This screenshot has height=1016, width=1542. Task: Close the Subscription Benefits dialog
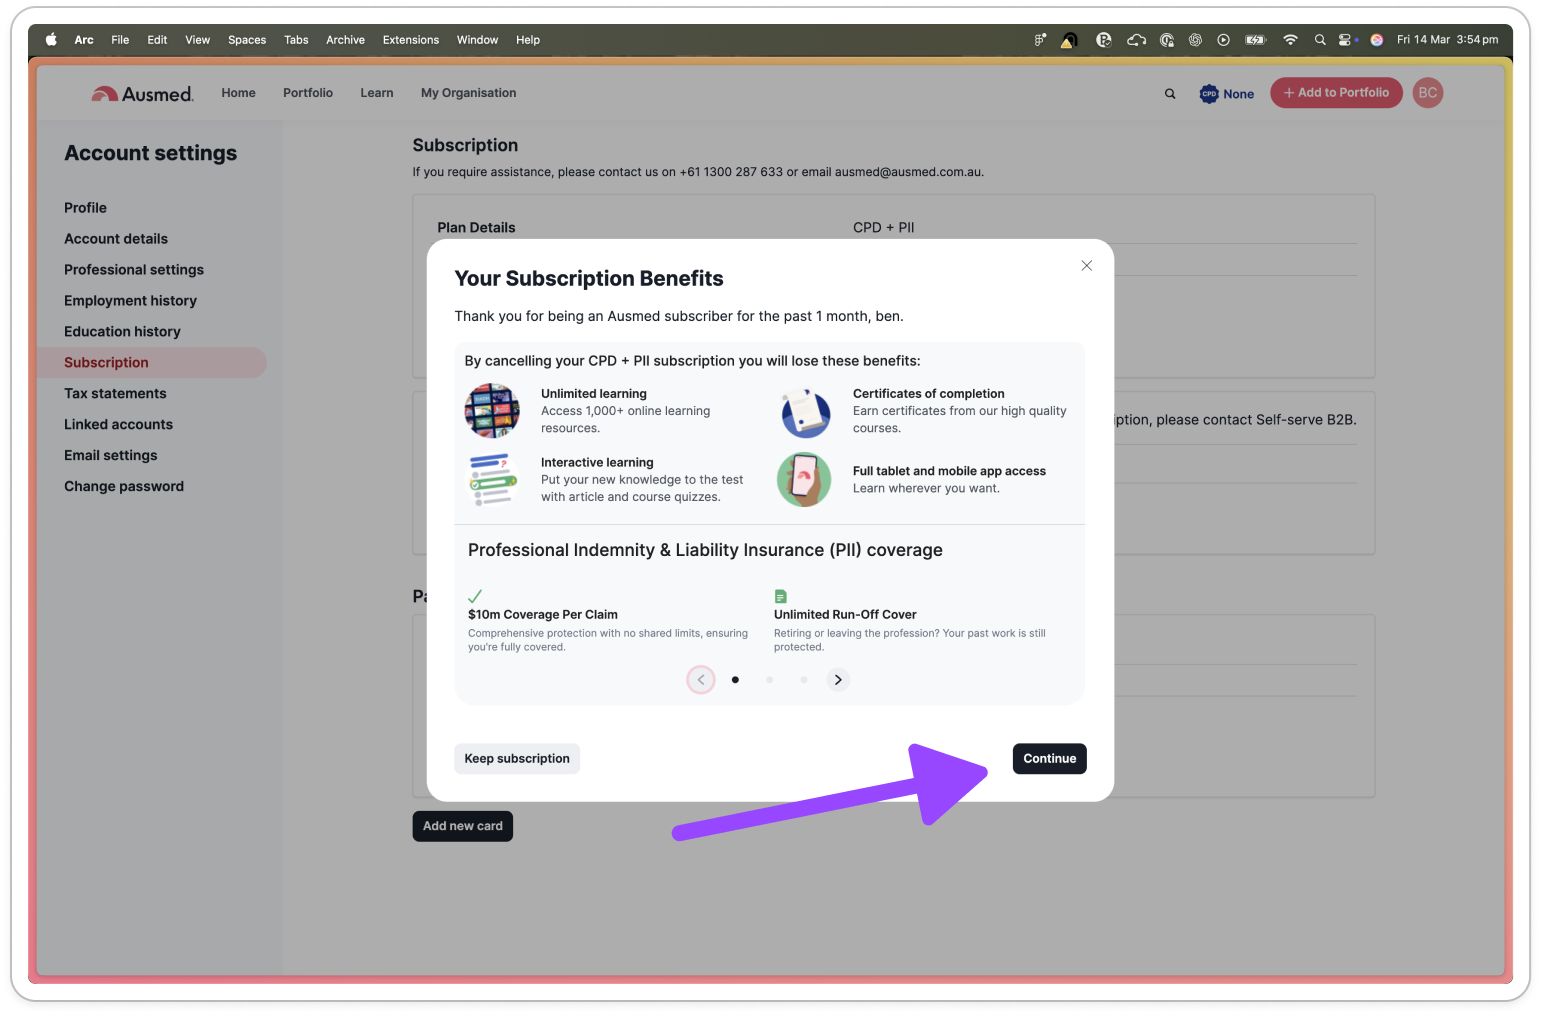coord(1086,266)
